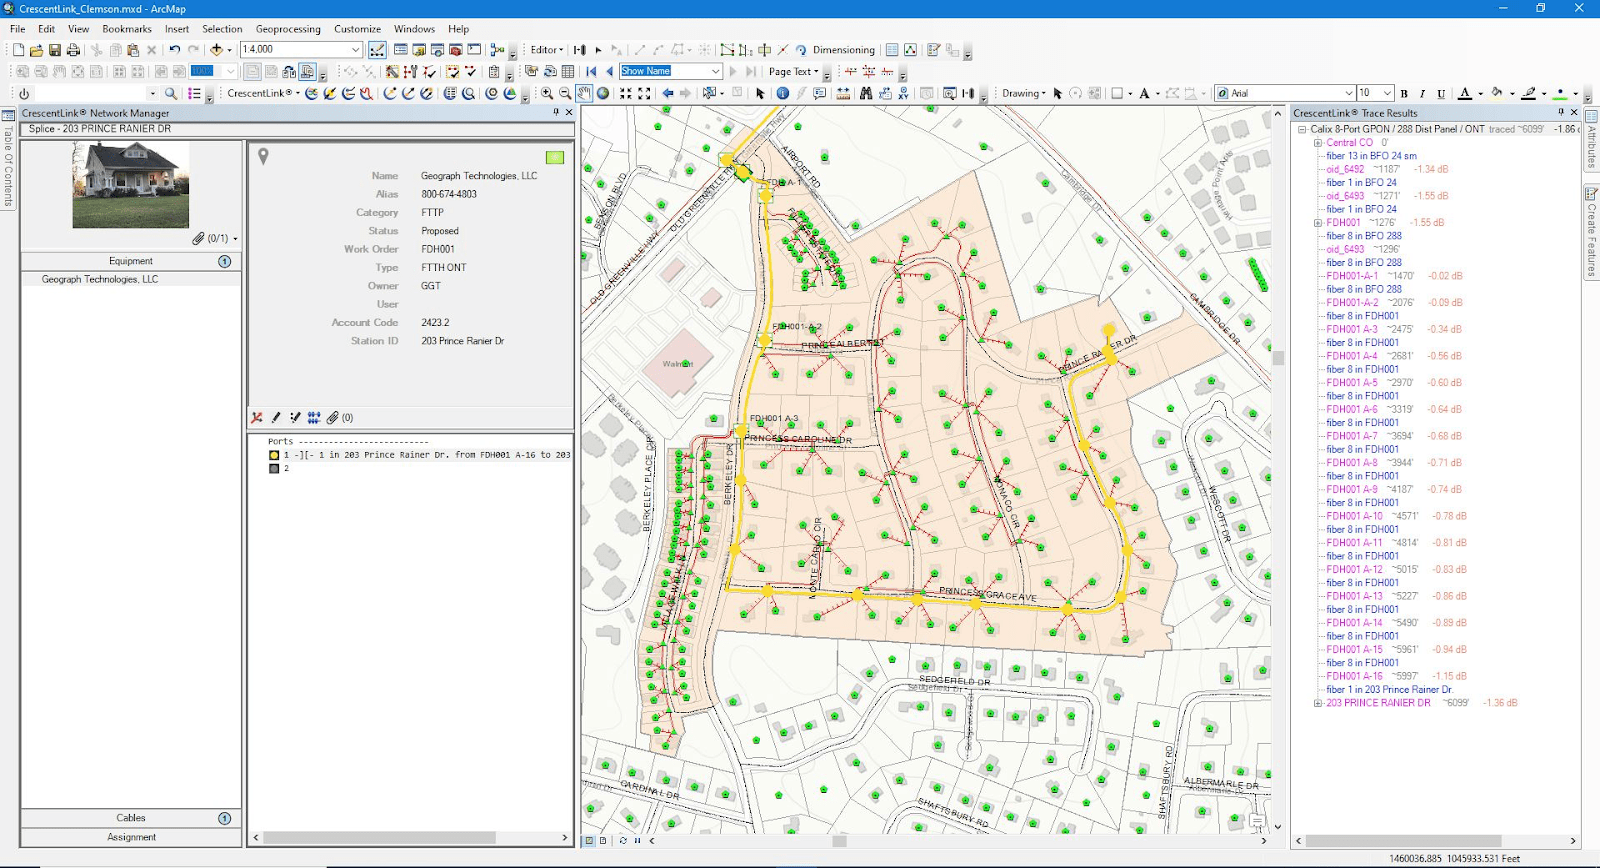
Task: Click the yellow port 1 color square
Action: coord(274,455)
